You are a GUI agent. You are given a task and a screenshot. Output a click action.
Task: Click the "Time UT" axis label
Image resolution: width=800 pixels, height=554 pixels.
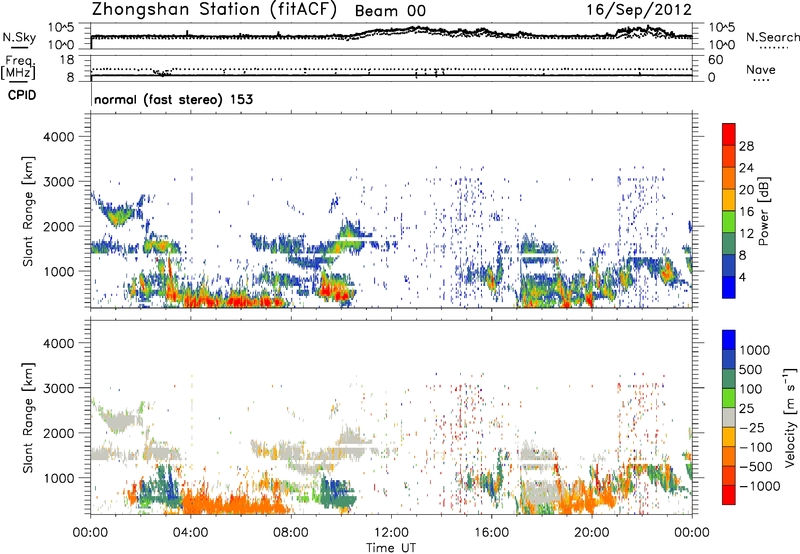click(x=391, y=548)
